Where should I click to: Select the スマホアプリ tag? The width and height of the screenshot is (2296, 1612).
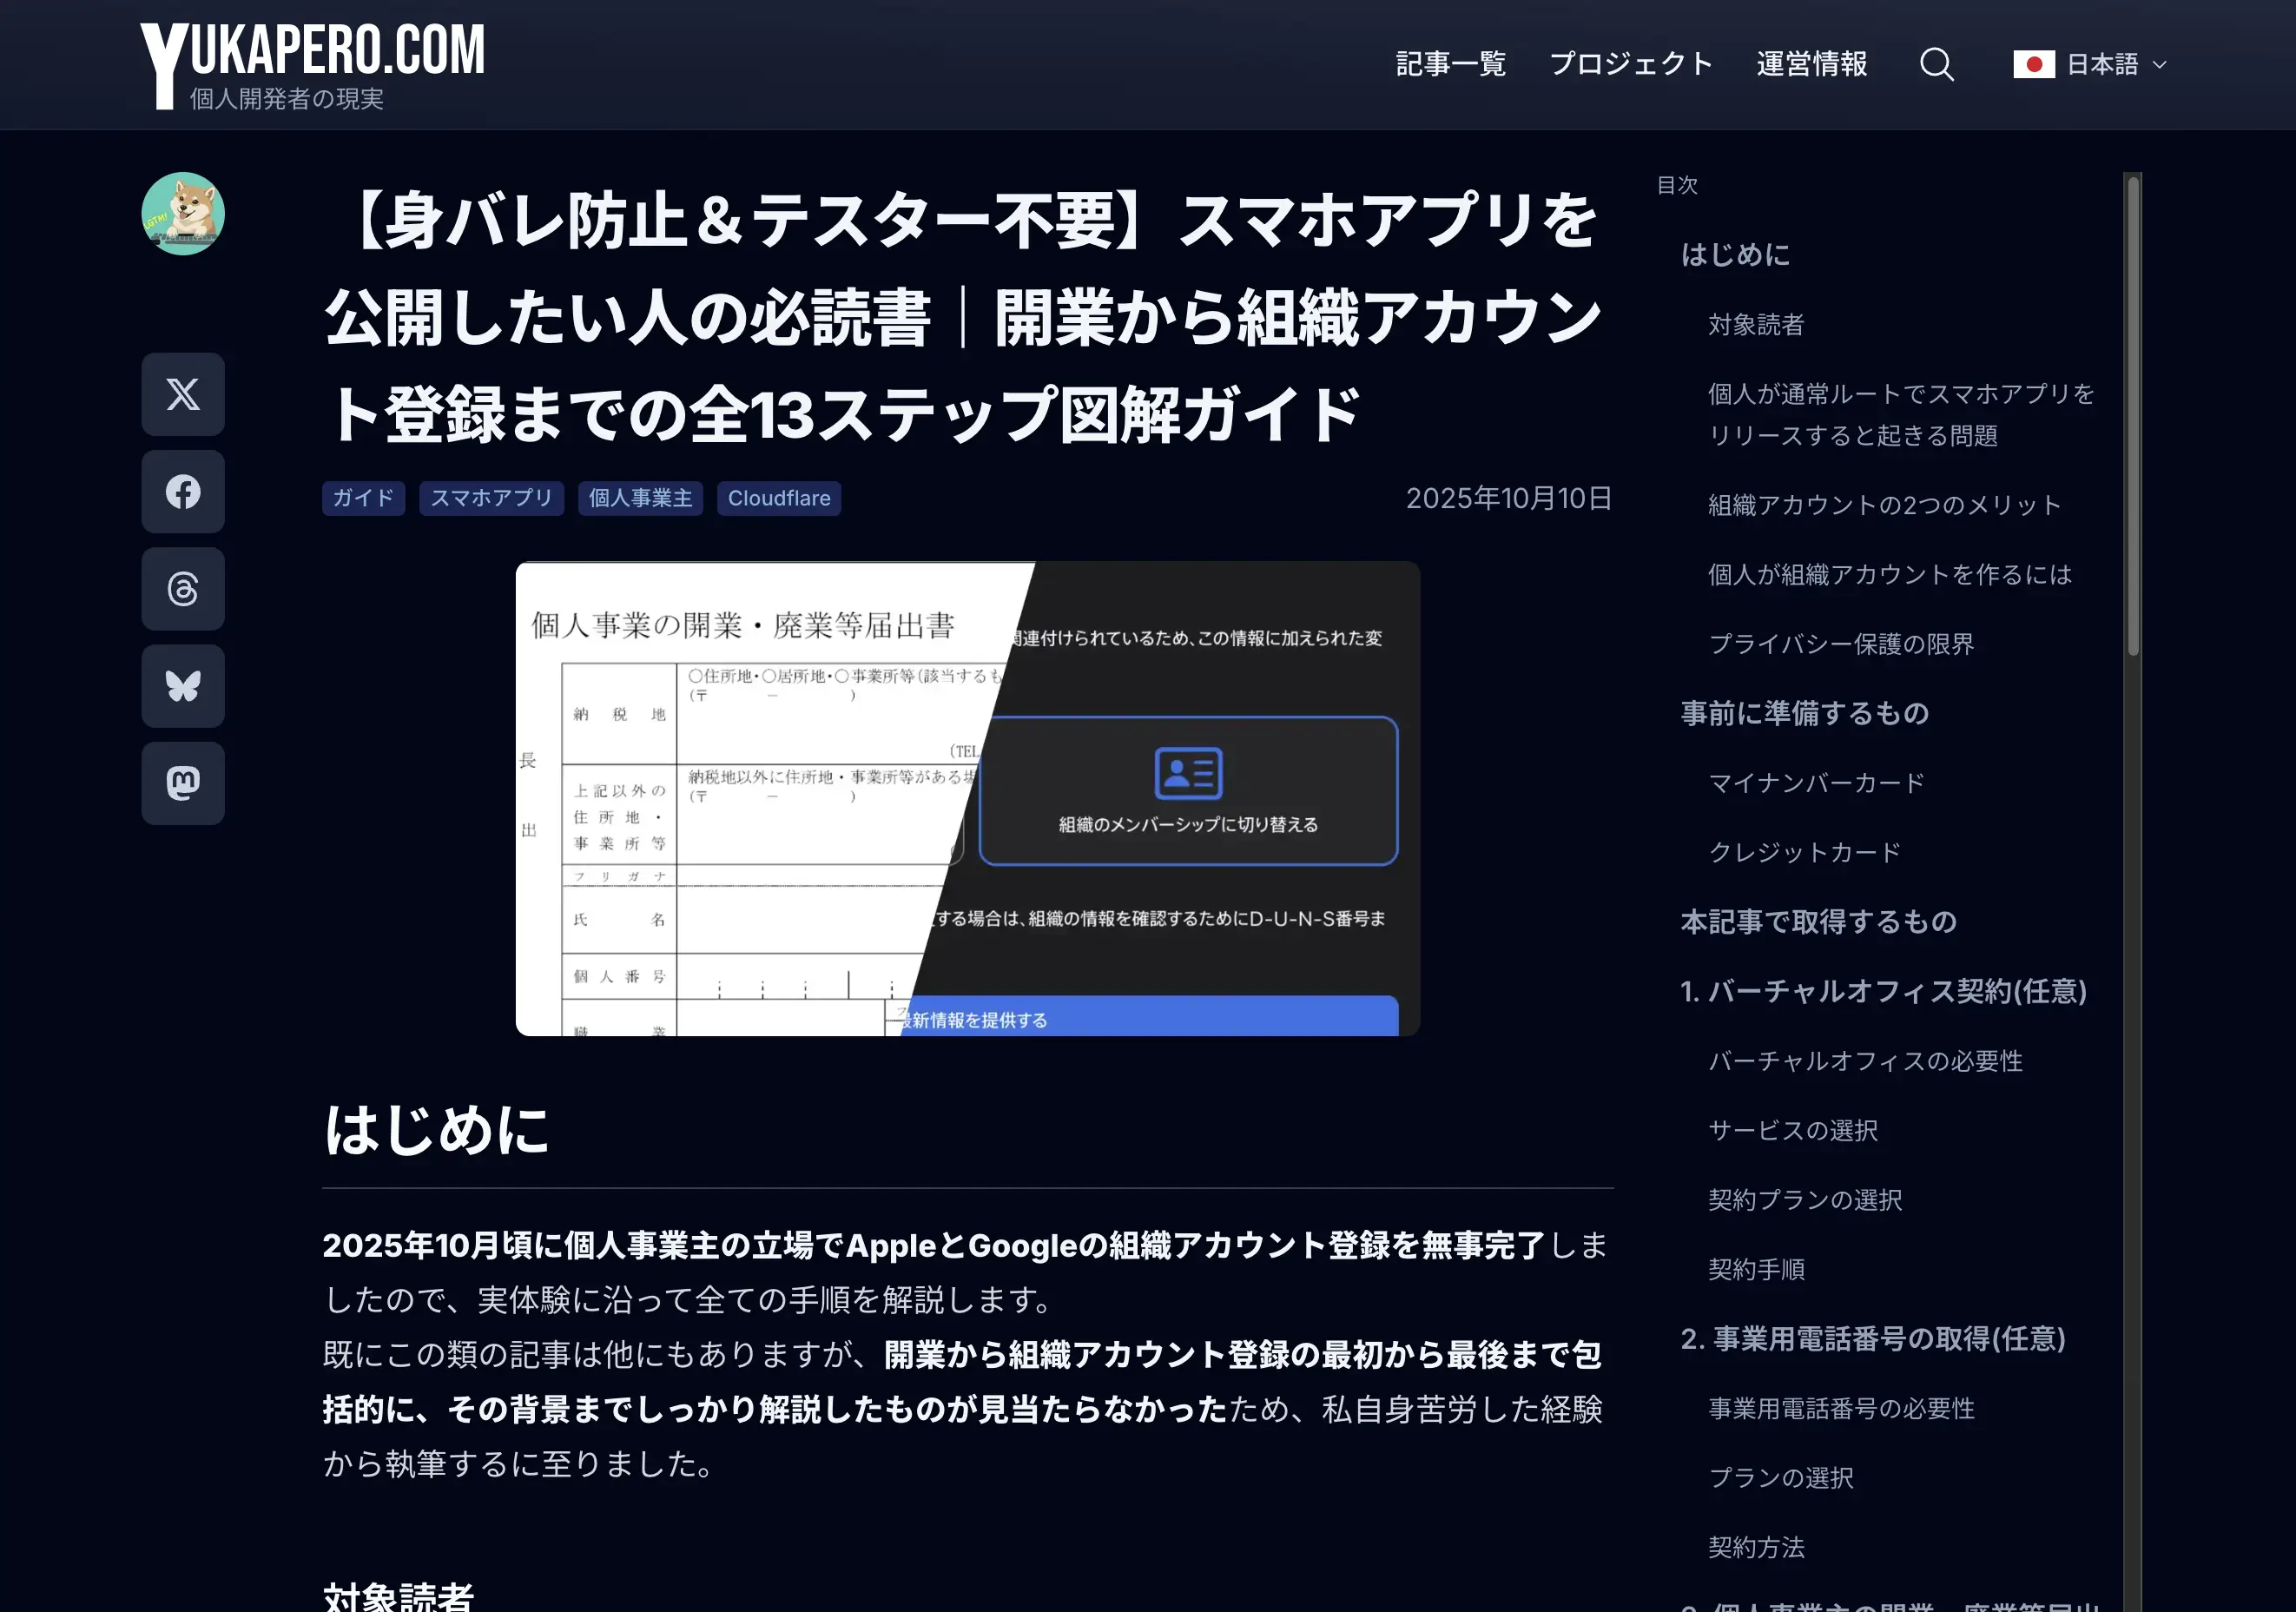(x=491, y=498)
